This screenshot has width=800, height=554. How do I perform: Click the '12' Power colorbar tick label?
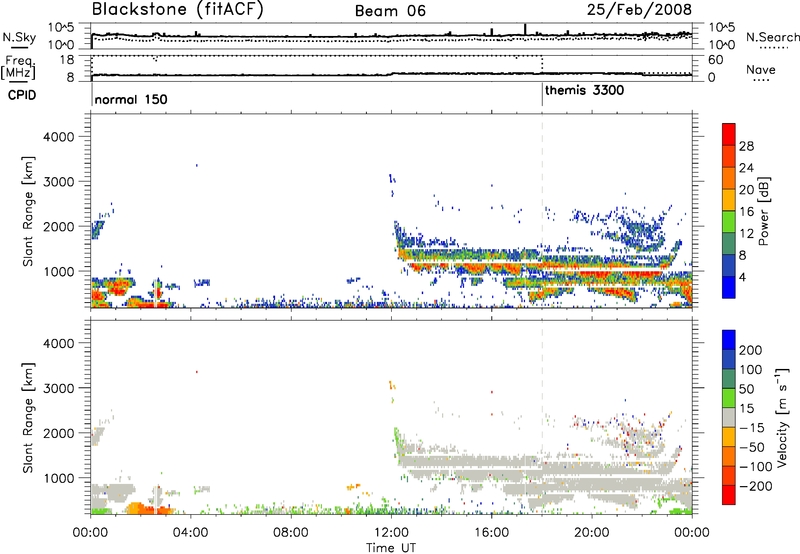tap(746, 234)
